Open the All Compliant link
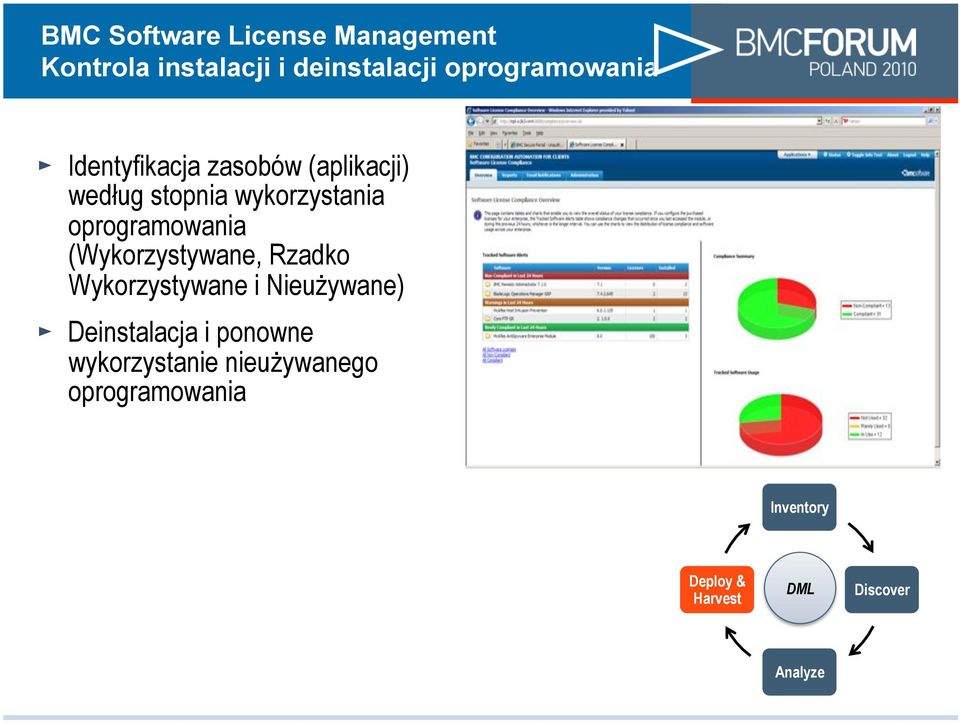960x724 pixels. tap(493, 360)
